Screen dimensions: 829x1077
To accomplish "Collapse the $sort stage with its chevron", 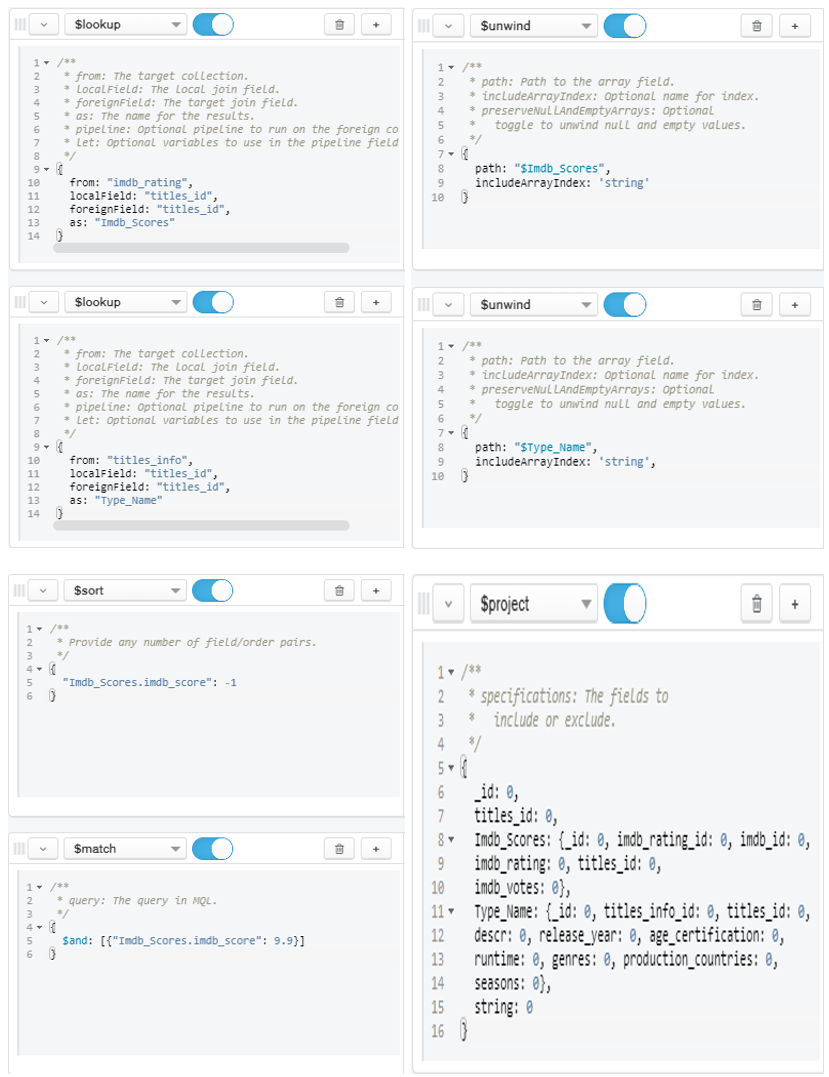I will coord(43,591).
